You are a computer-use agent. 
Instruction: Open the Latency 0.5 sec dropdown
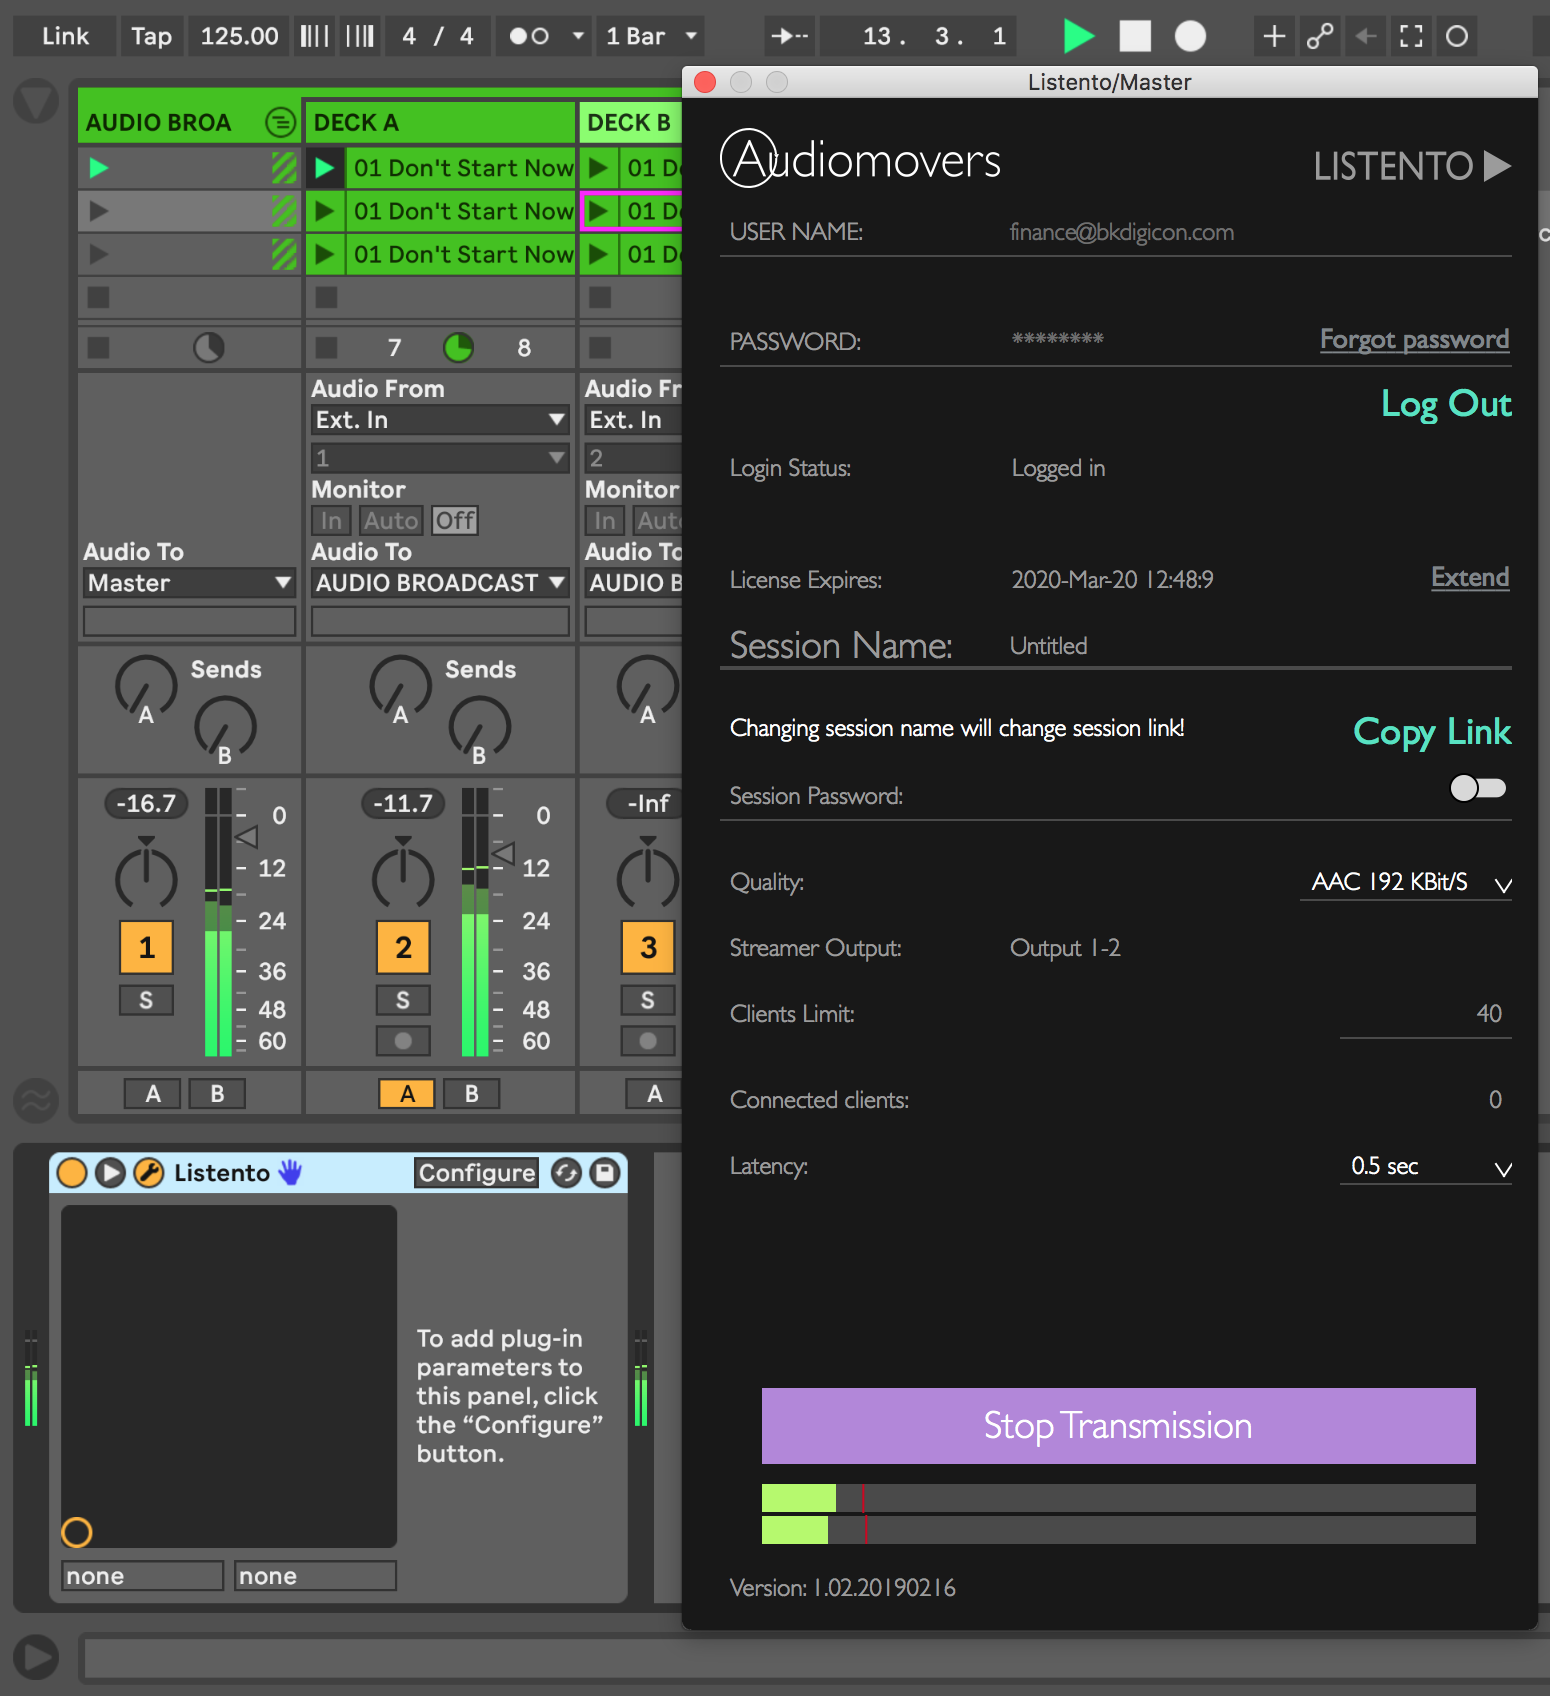coord(1426,1166)
